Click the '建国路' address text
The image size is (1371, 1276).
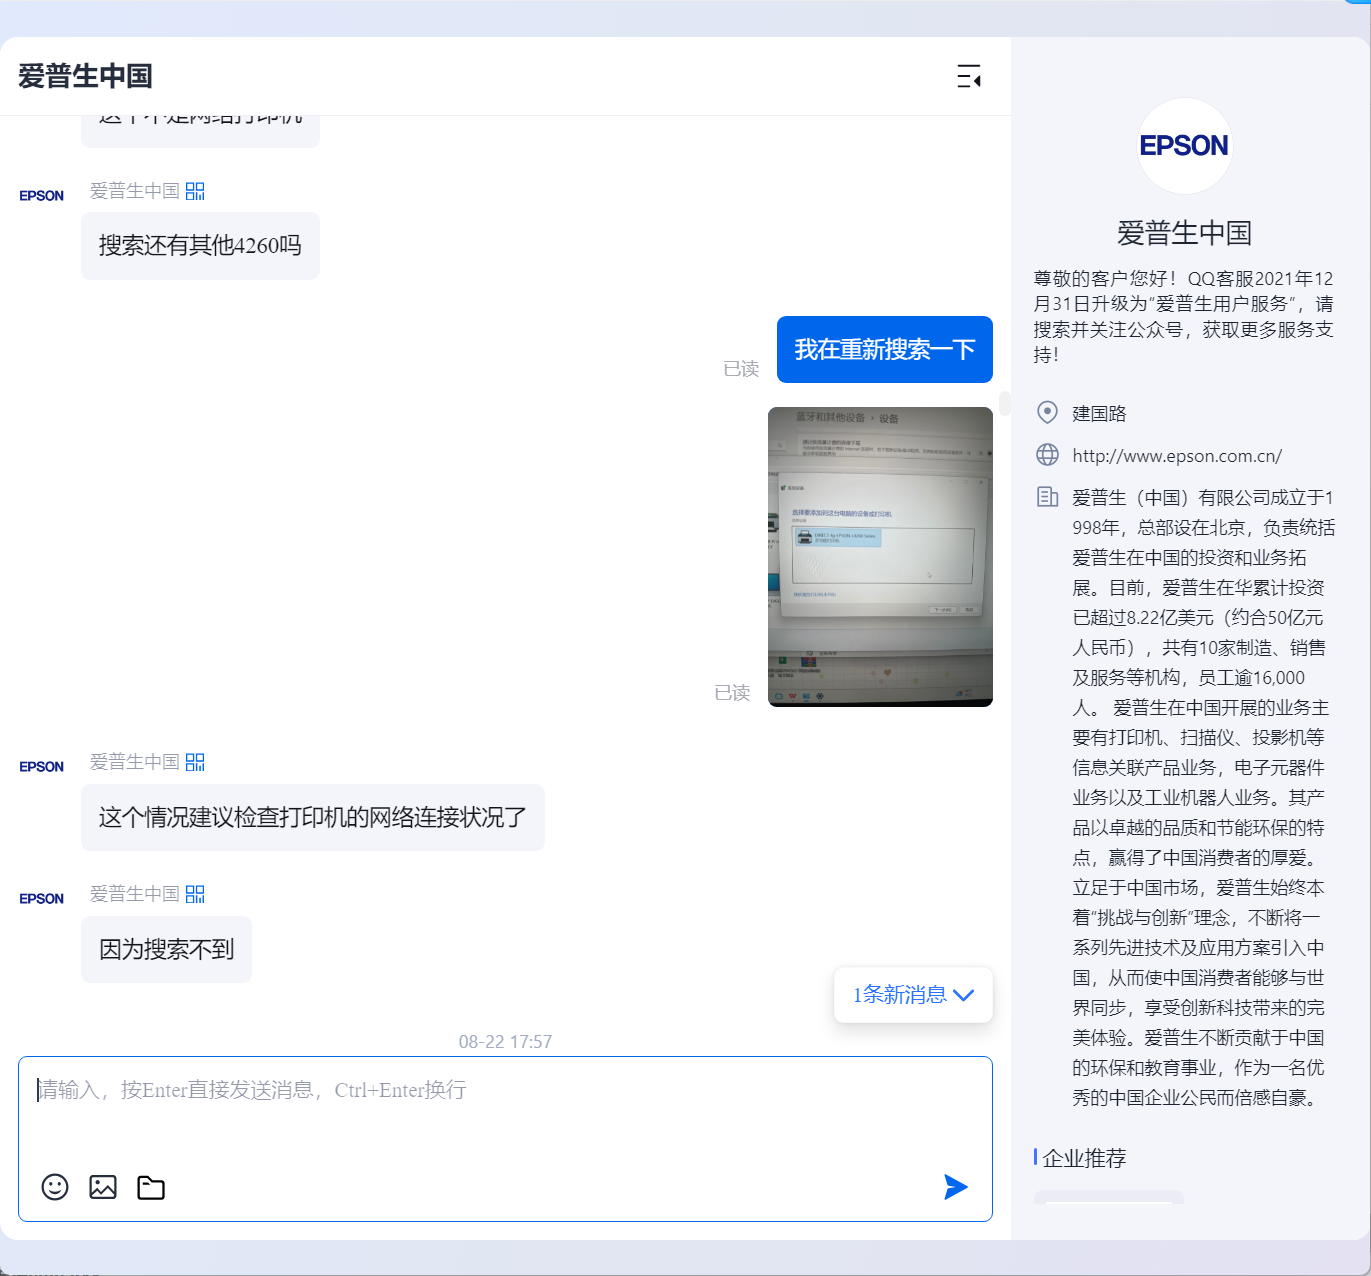pos(1099,414)
